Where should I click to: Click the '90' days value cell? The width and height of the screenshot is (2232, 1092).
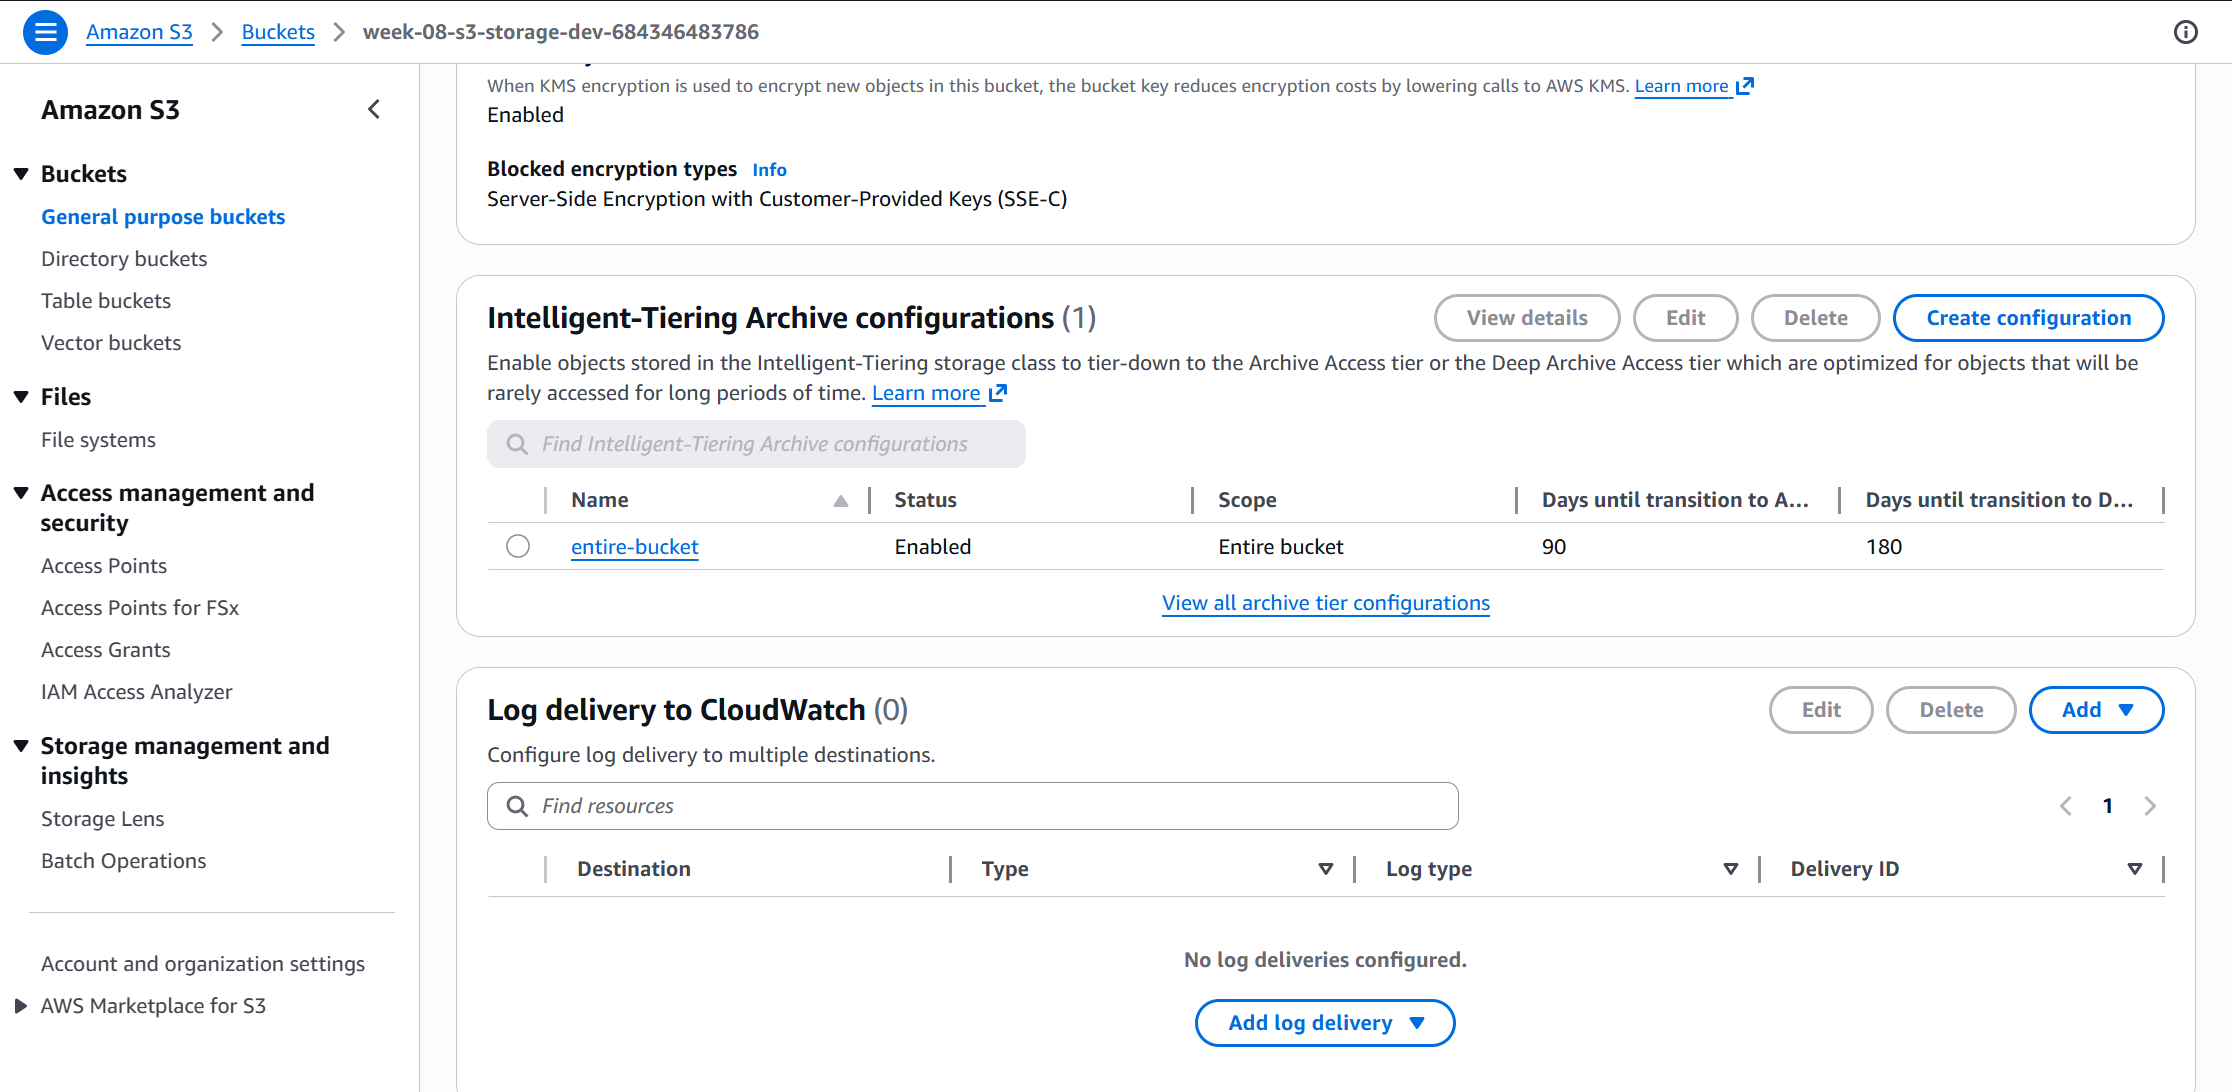(1554, 547)
